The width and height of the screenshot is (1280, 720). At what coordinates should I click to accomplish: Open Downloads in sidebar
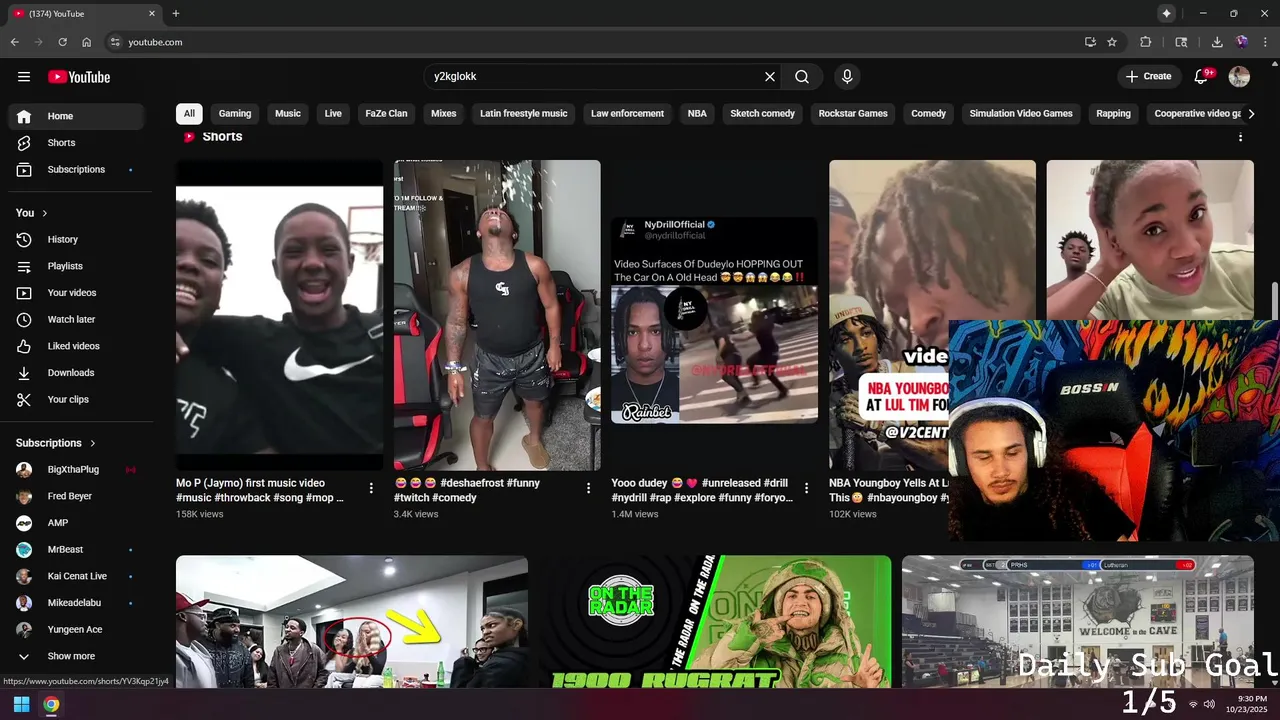(76, 373)
